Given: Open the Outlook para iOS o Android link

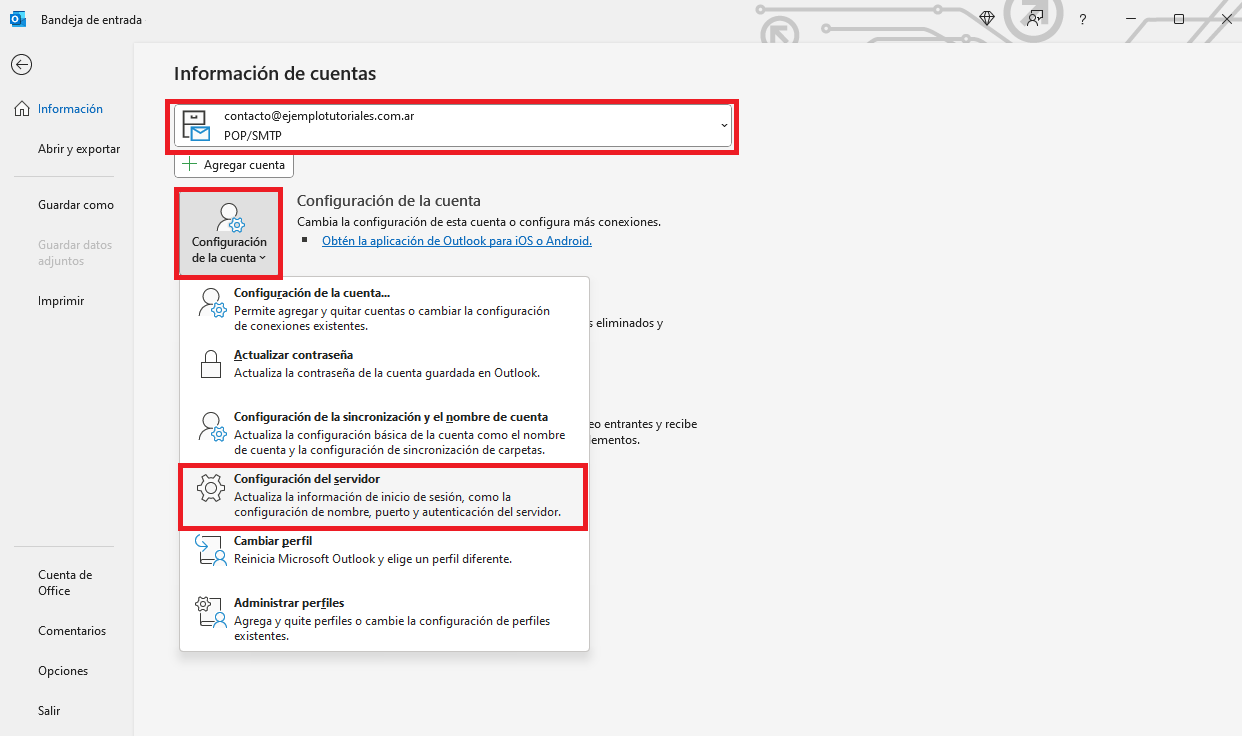Looking at the screenshot, I should [457, 241].
